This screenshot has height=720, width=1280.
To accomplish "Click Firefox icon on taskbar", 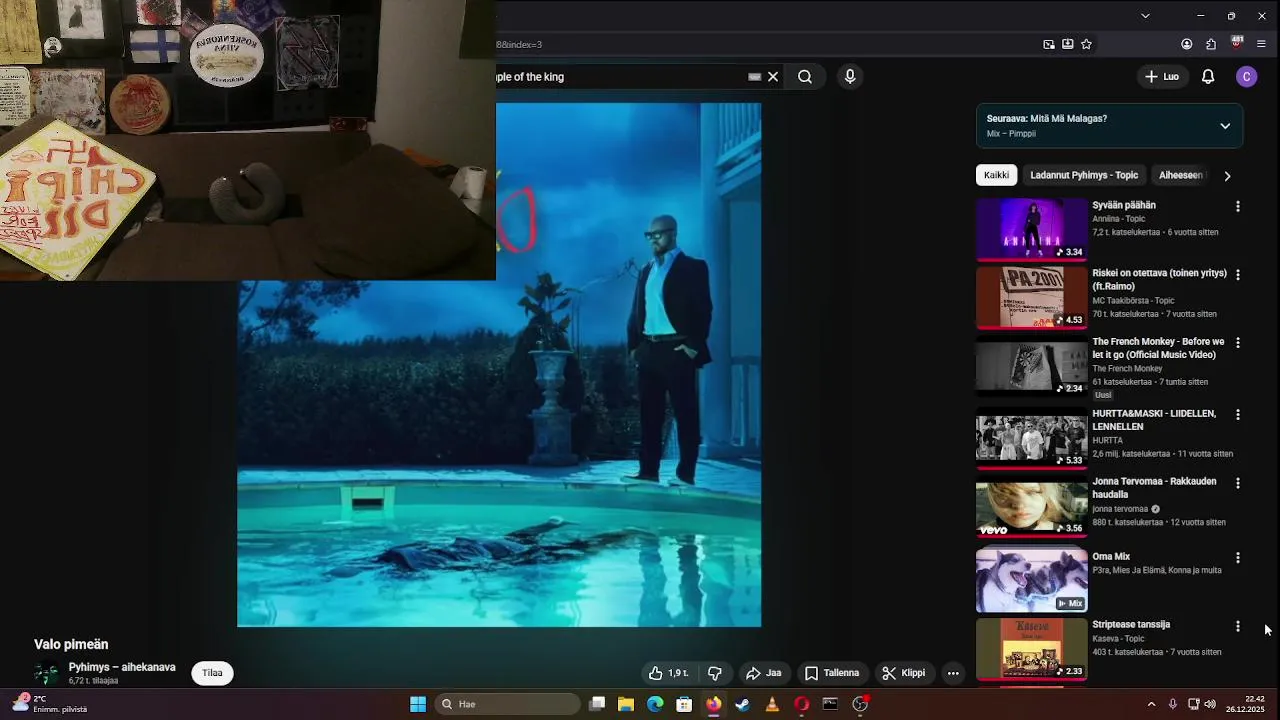I will [x=713, y=704].
